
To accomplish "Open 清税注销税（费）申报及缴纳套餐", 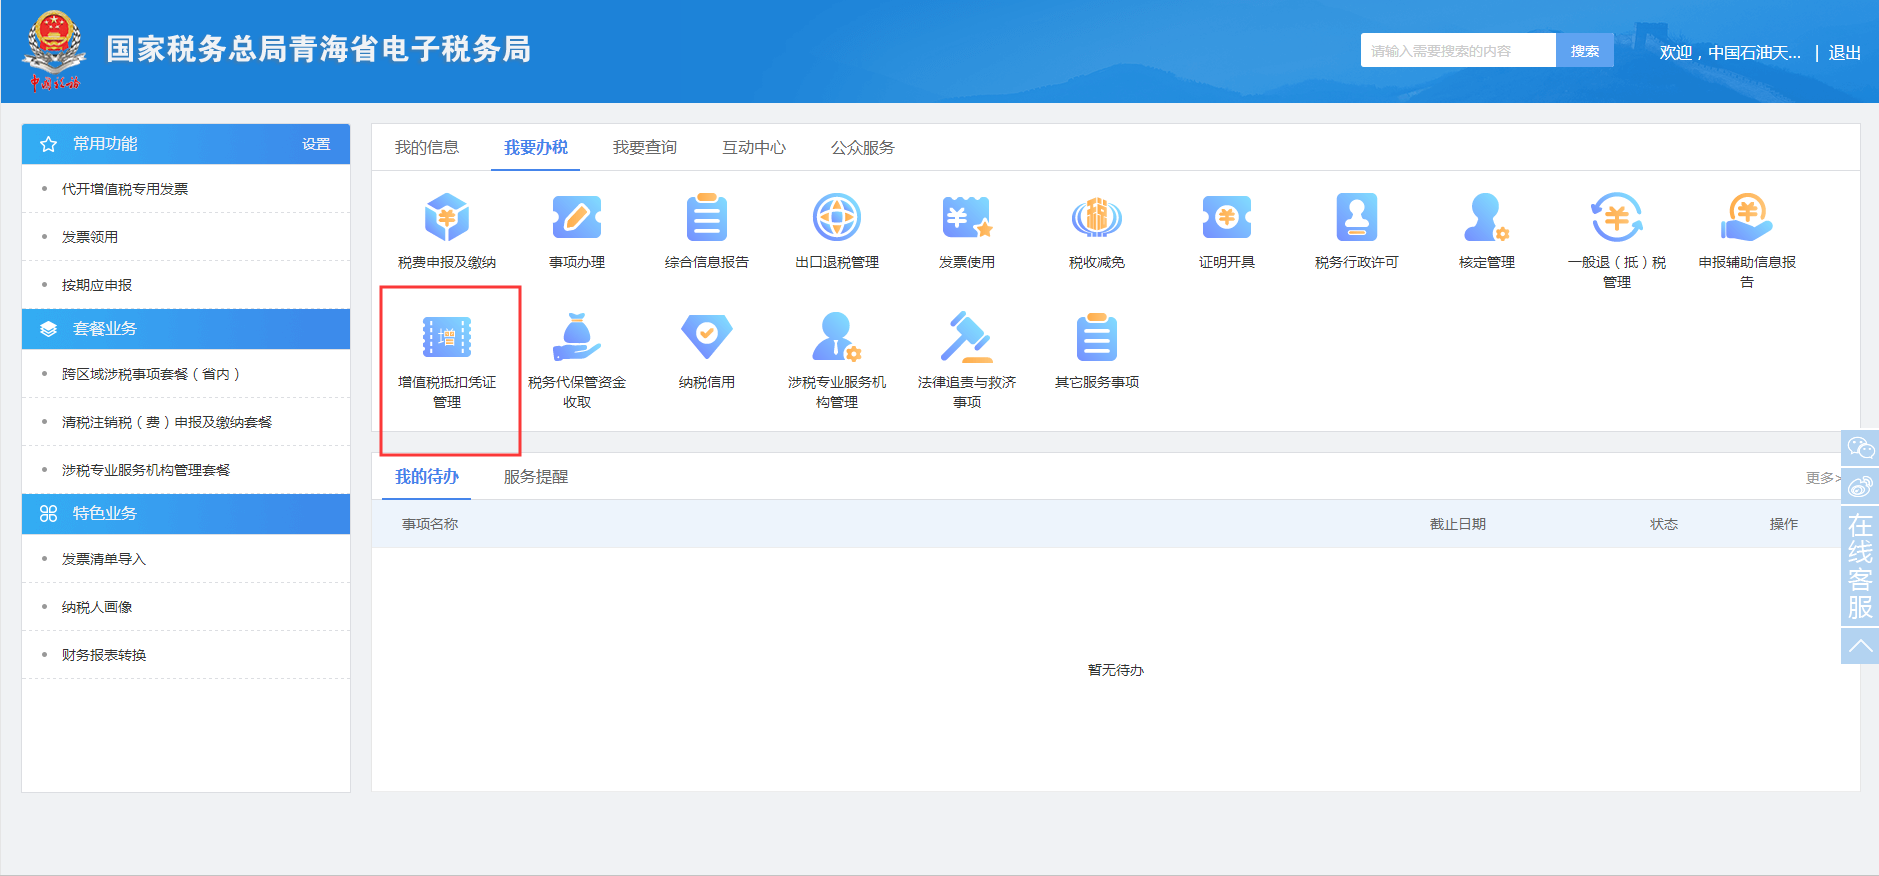I will 167,422.
